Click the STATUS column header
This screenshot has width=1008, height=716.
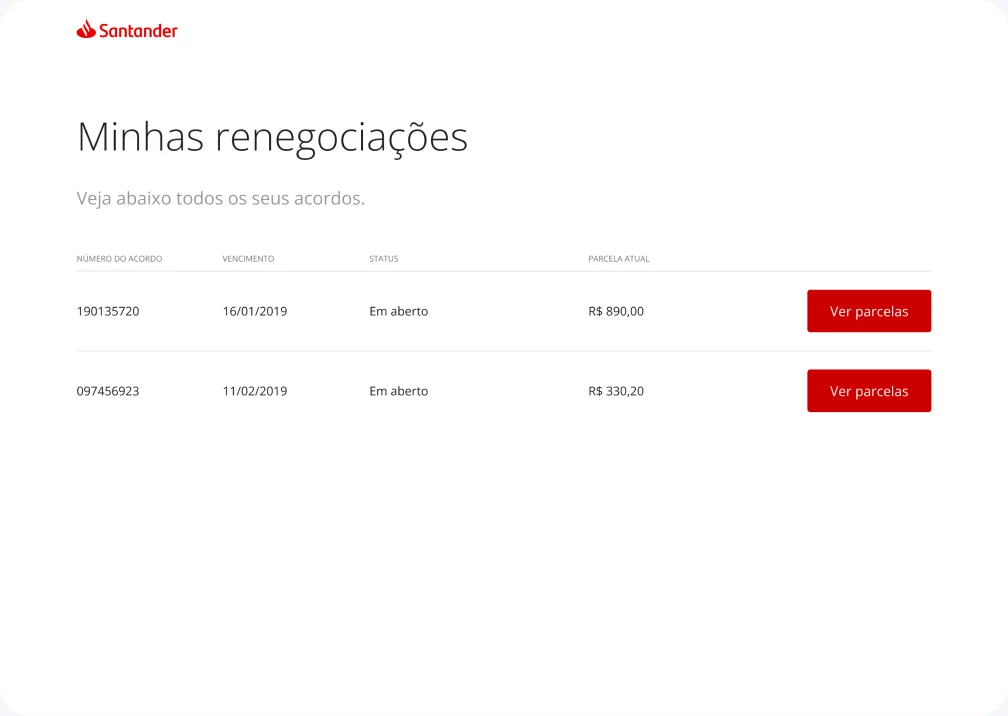click(x=384, y=258)
